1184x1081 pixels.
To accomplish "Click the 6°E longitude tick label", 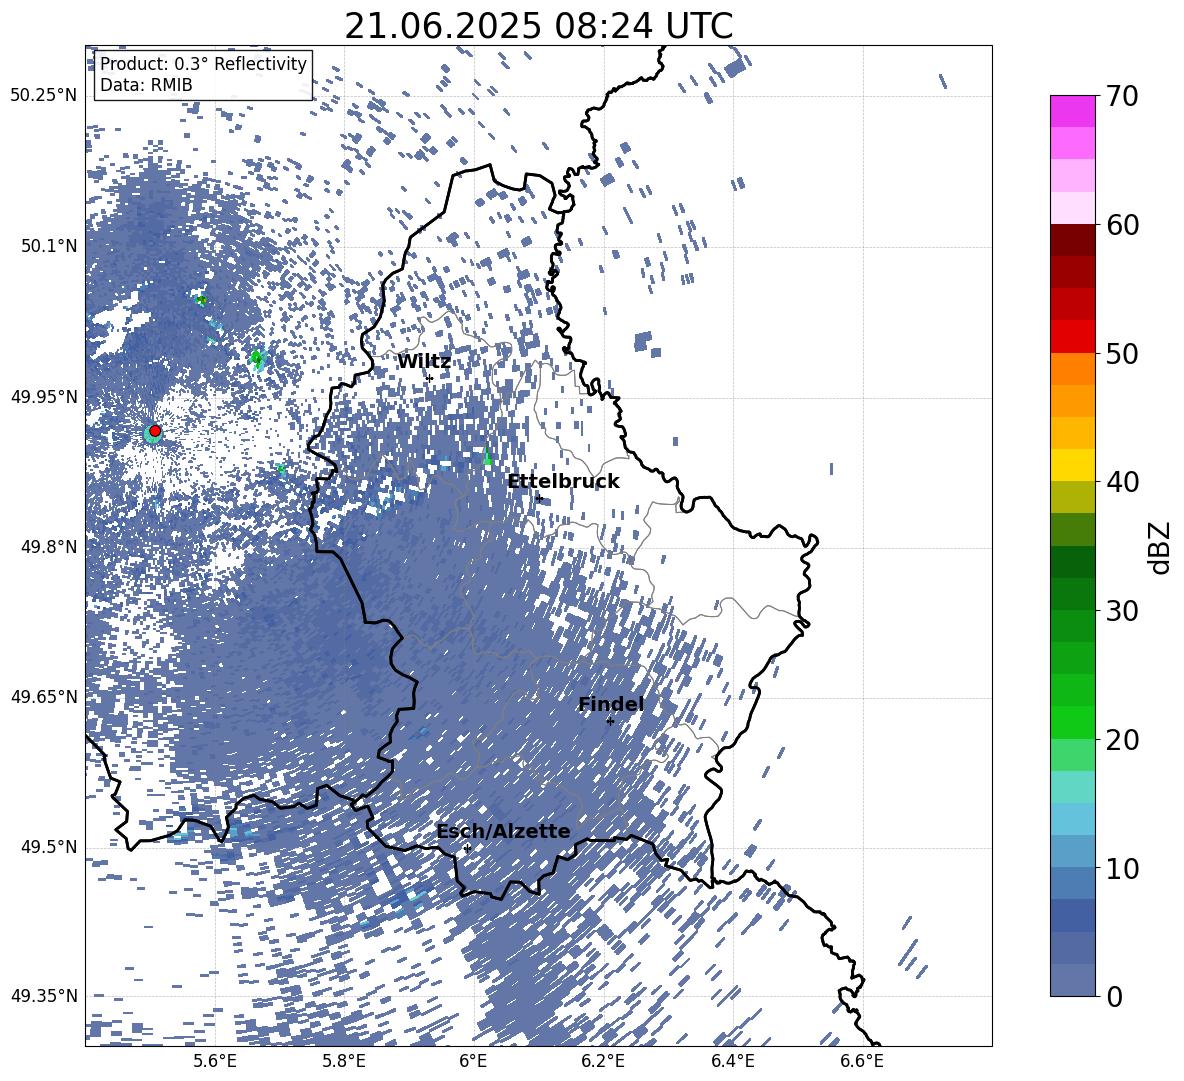I will click(x=473, y=1061).
